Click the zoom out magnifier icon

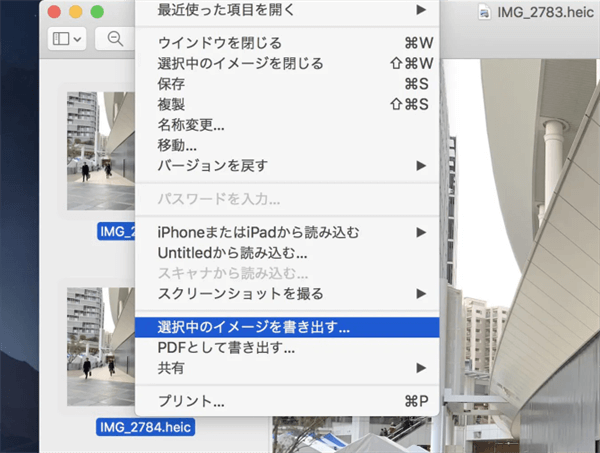(x=115, y=39)
